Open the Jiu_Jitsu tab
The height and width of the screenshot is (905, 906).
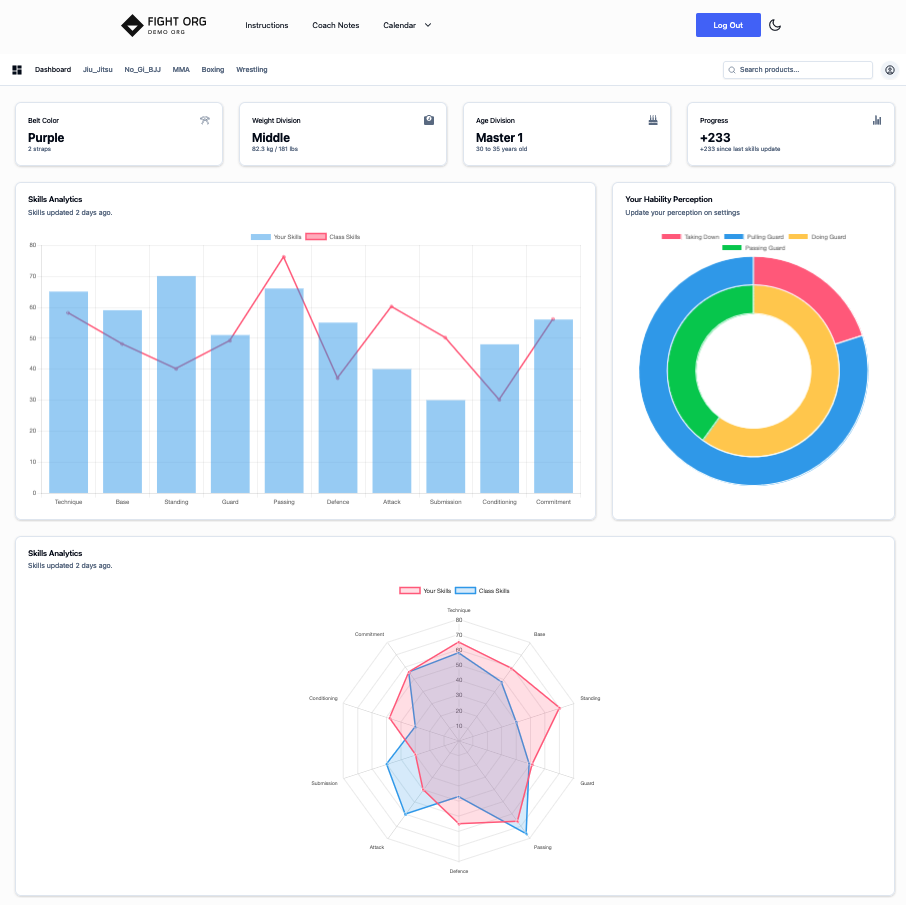[x=98, y=70]
